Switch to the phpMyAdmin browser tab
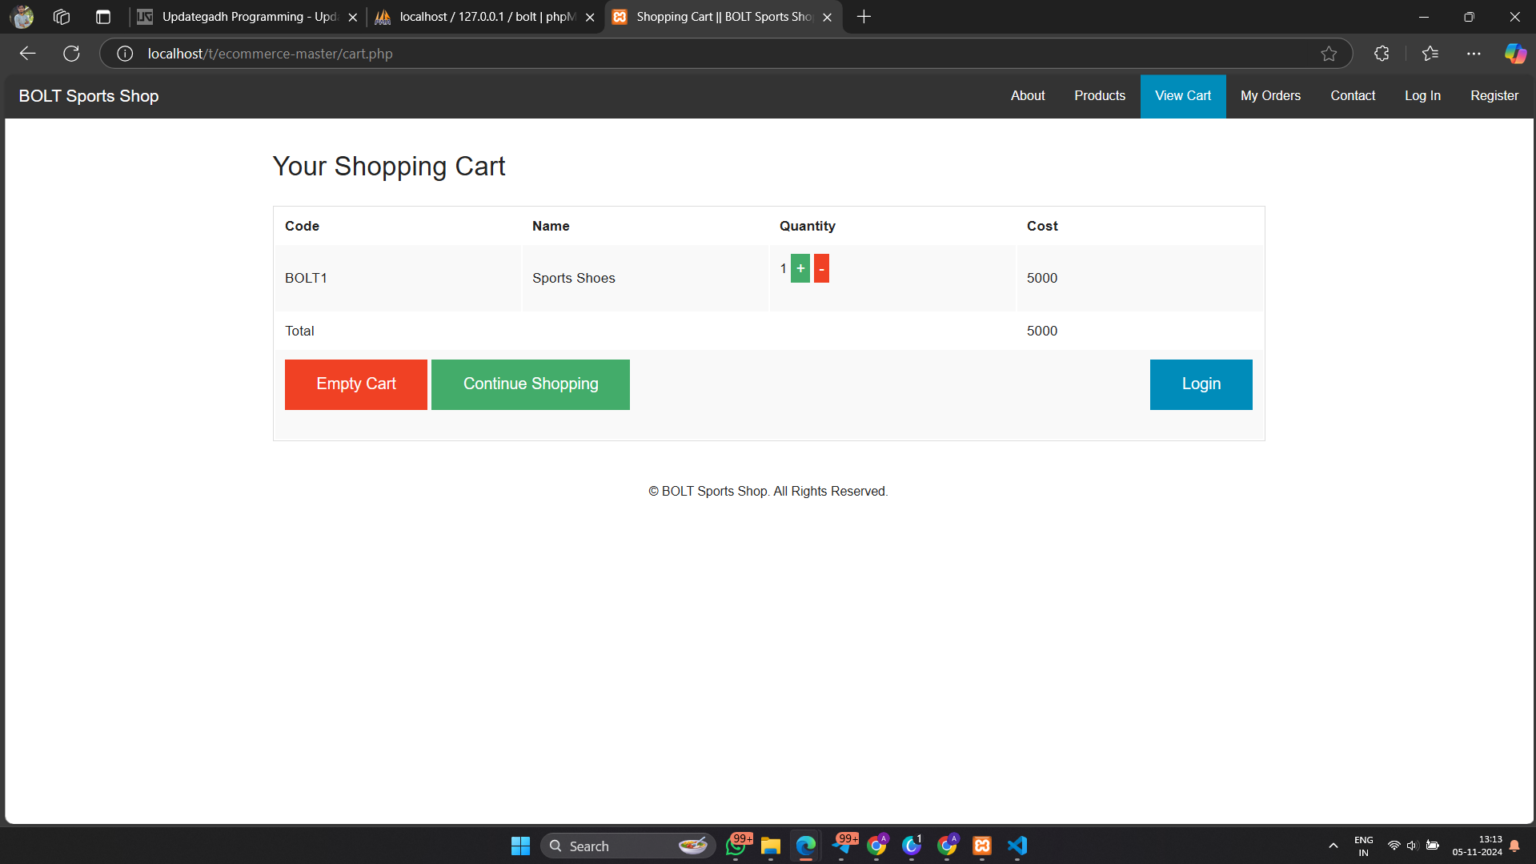This screenshot has height=864, width=1536. click(478, 16)
